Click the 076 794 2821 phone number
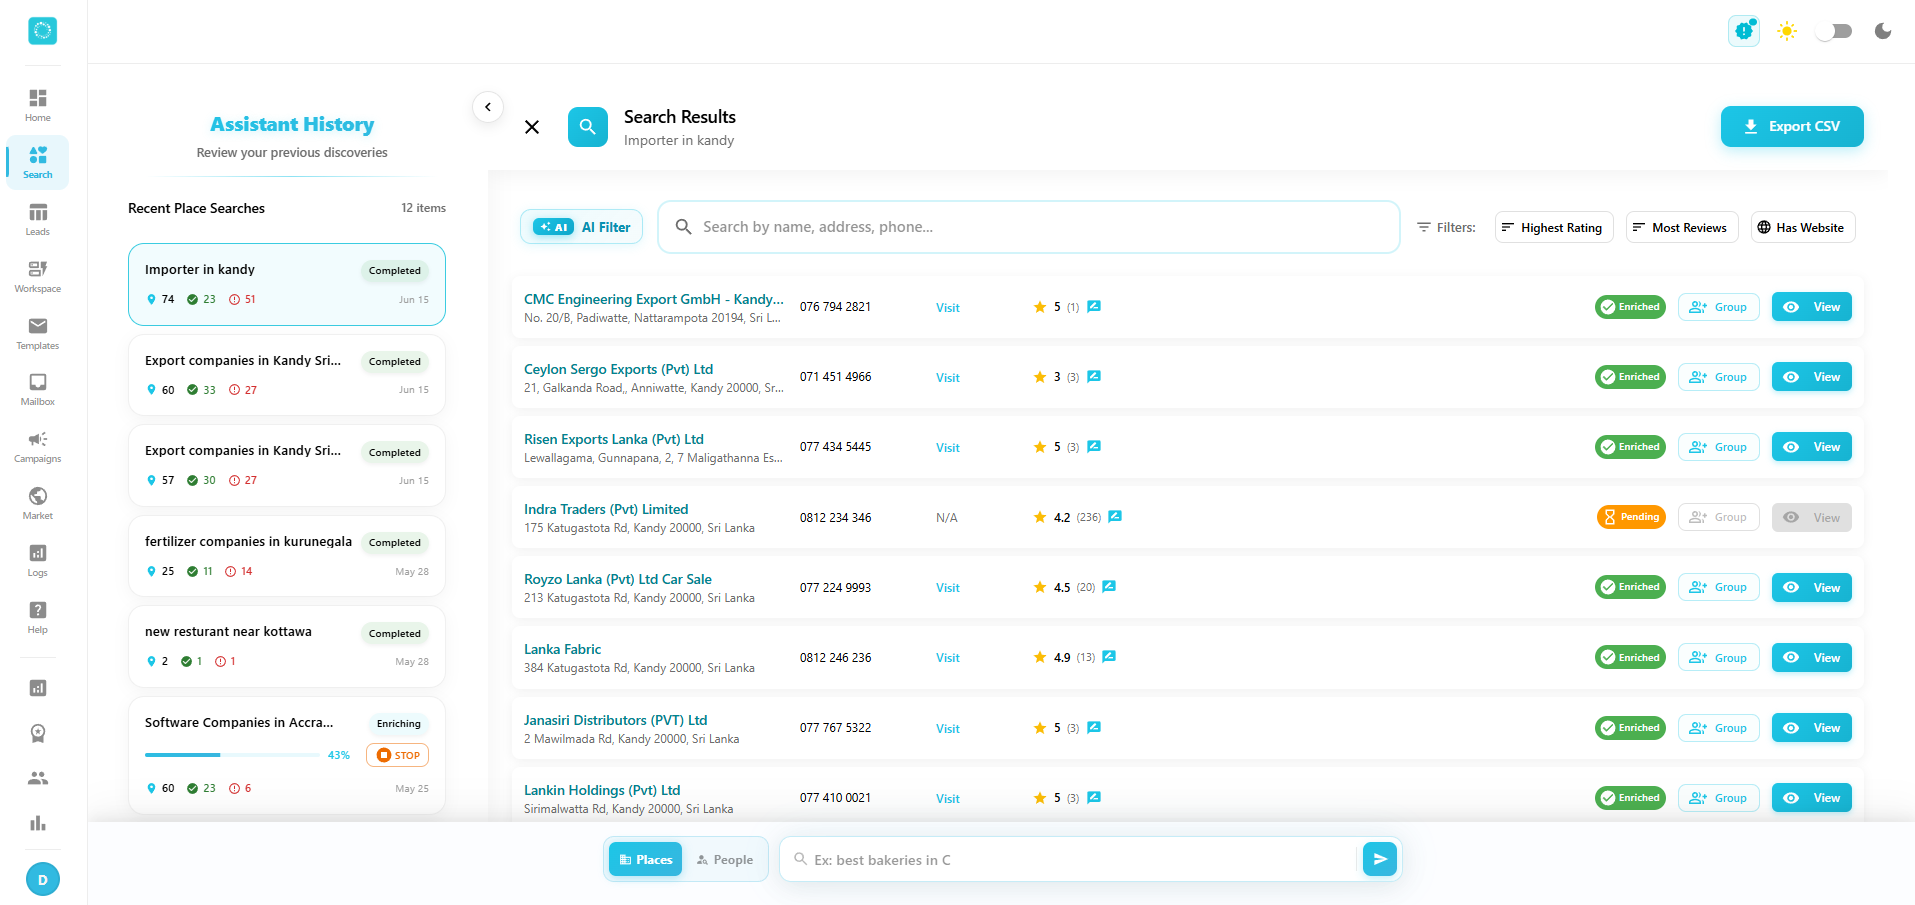The height and width of the screenshot is (905, 1915). pos(835,307)
